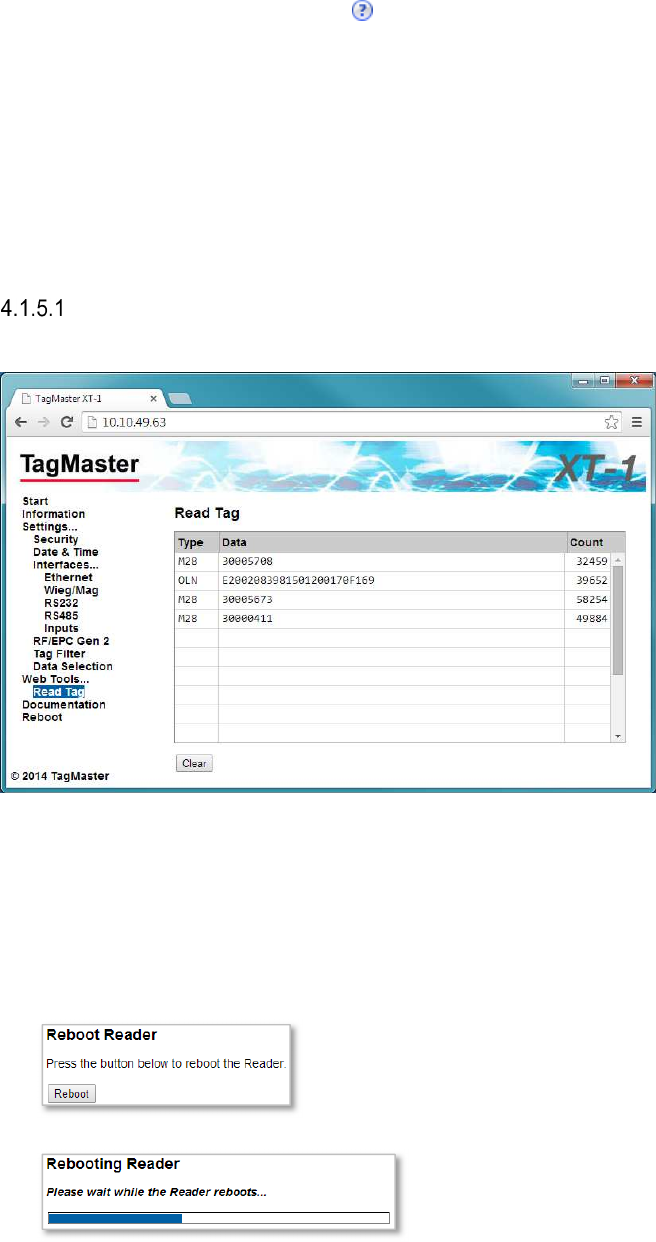Click the tag table scrollbar thumb

pyautogui.click(x=618, y=620)
